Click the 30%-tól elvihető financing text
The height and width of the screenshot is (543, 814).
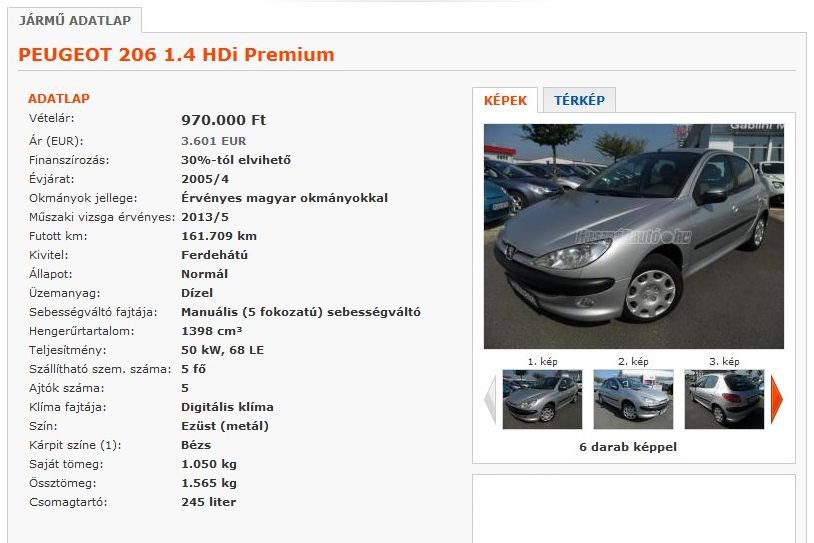(x=236, y=160)
